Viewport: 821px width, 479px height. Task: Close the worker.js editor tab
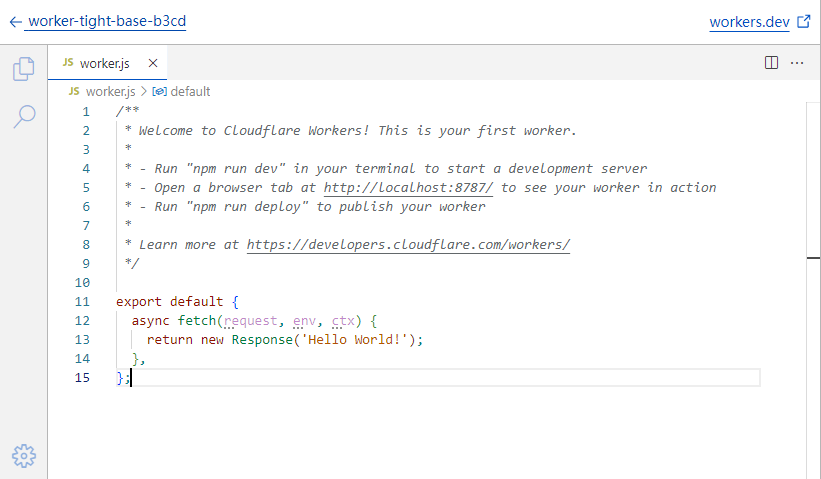[153, 63]
